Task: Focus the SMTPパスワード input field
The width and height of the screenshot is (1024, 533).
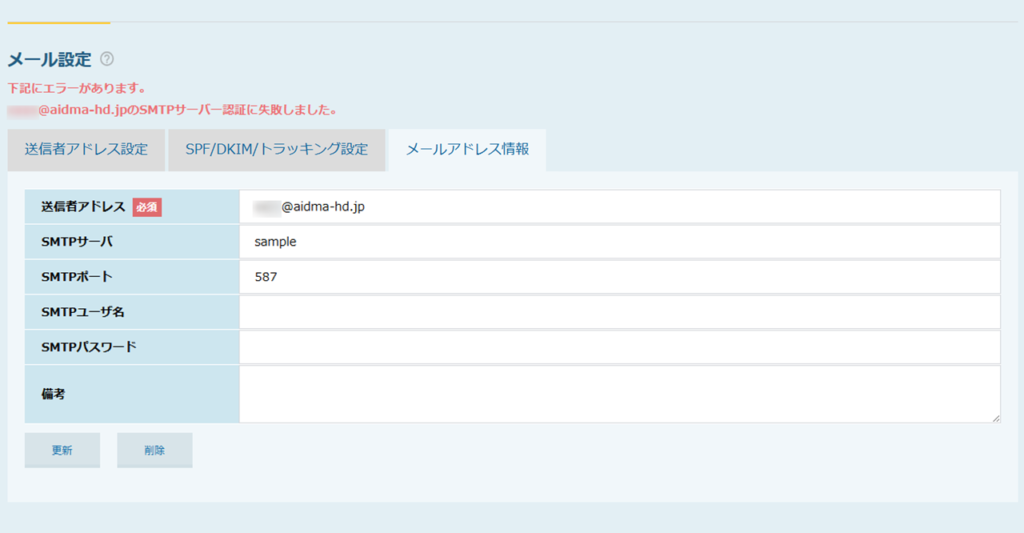Action: point(619,347)
